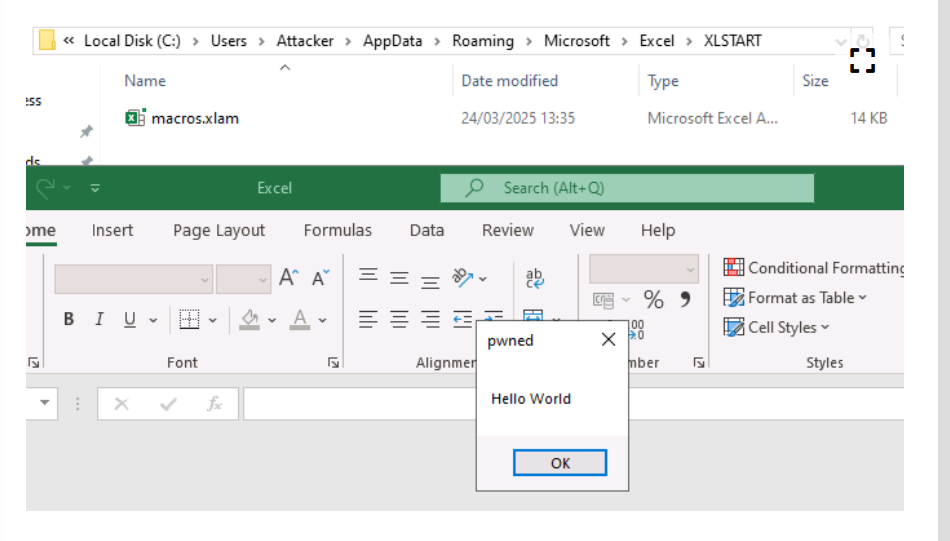
Task: Apply the Font Color letter A
Action: pos(300,319)
